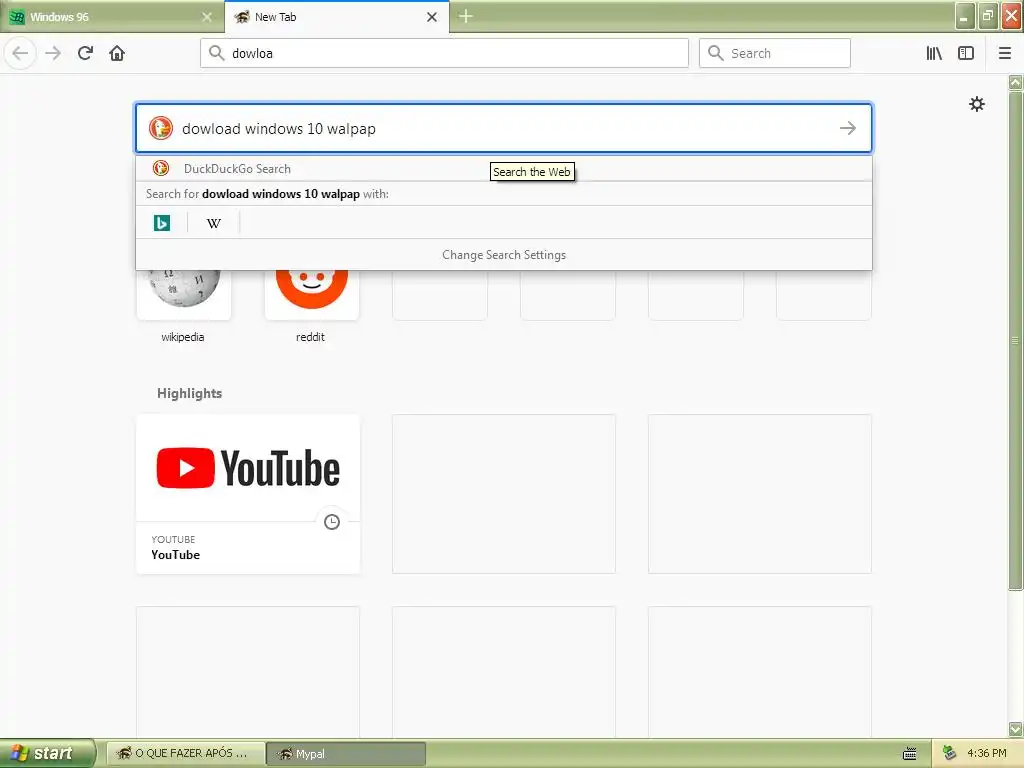Submit search with the arrow button

pos(848,128)
